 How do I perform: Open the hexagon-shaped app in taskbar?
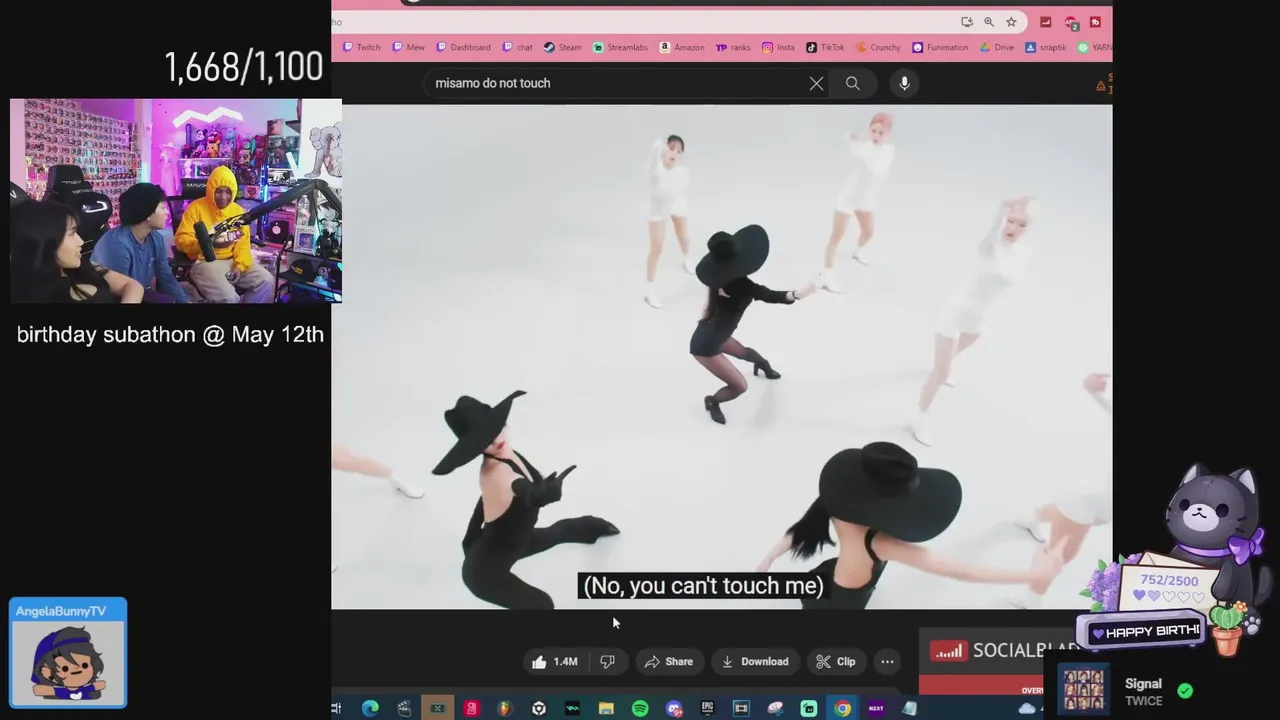(539, 708)
